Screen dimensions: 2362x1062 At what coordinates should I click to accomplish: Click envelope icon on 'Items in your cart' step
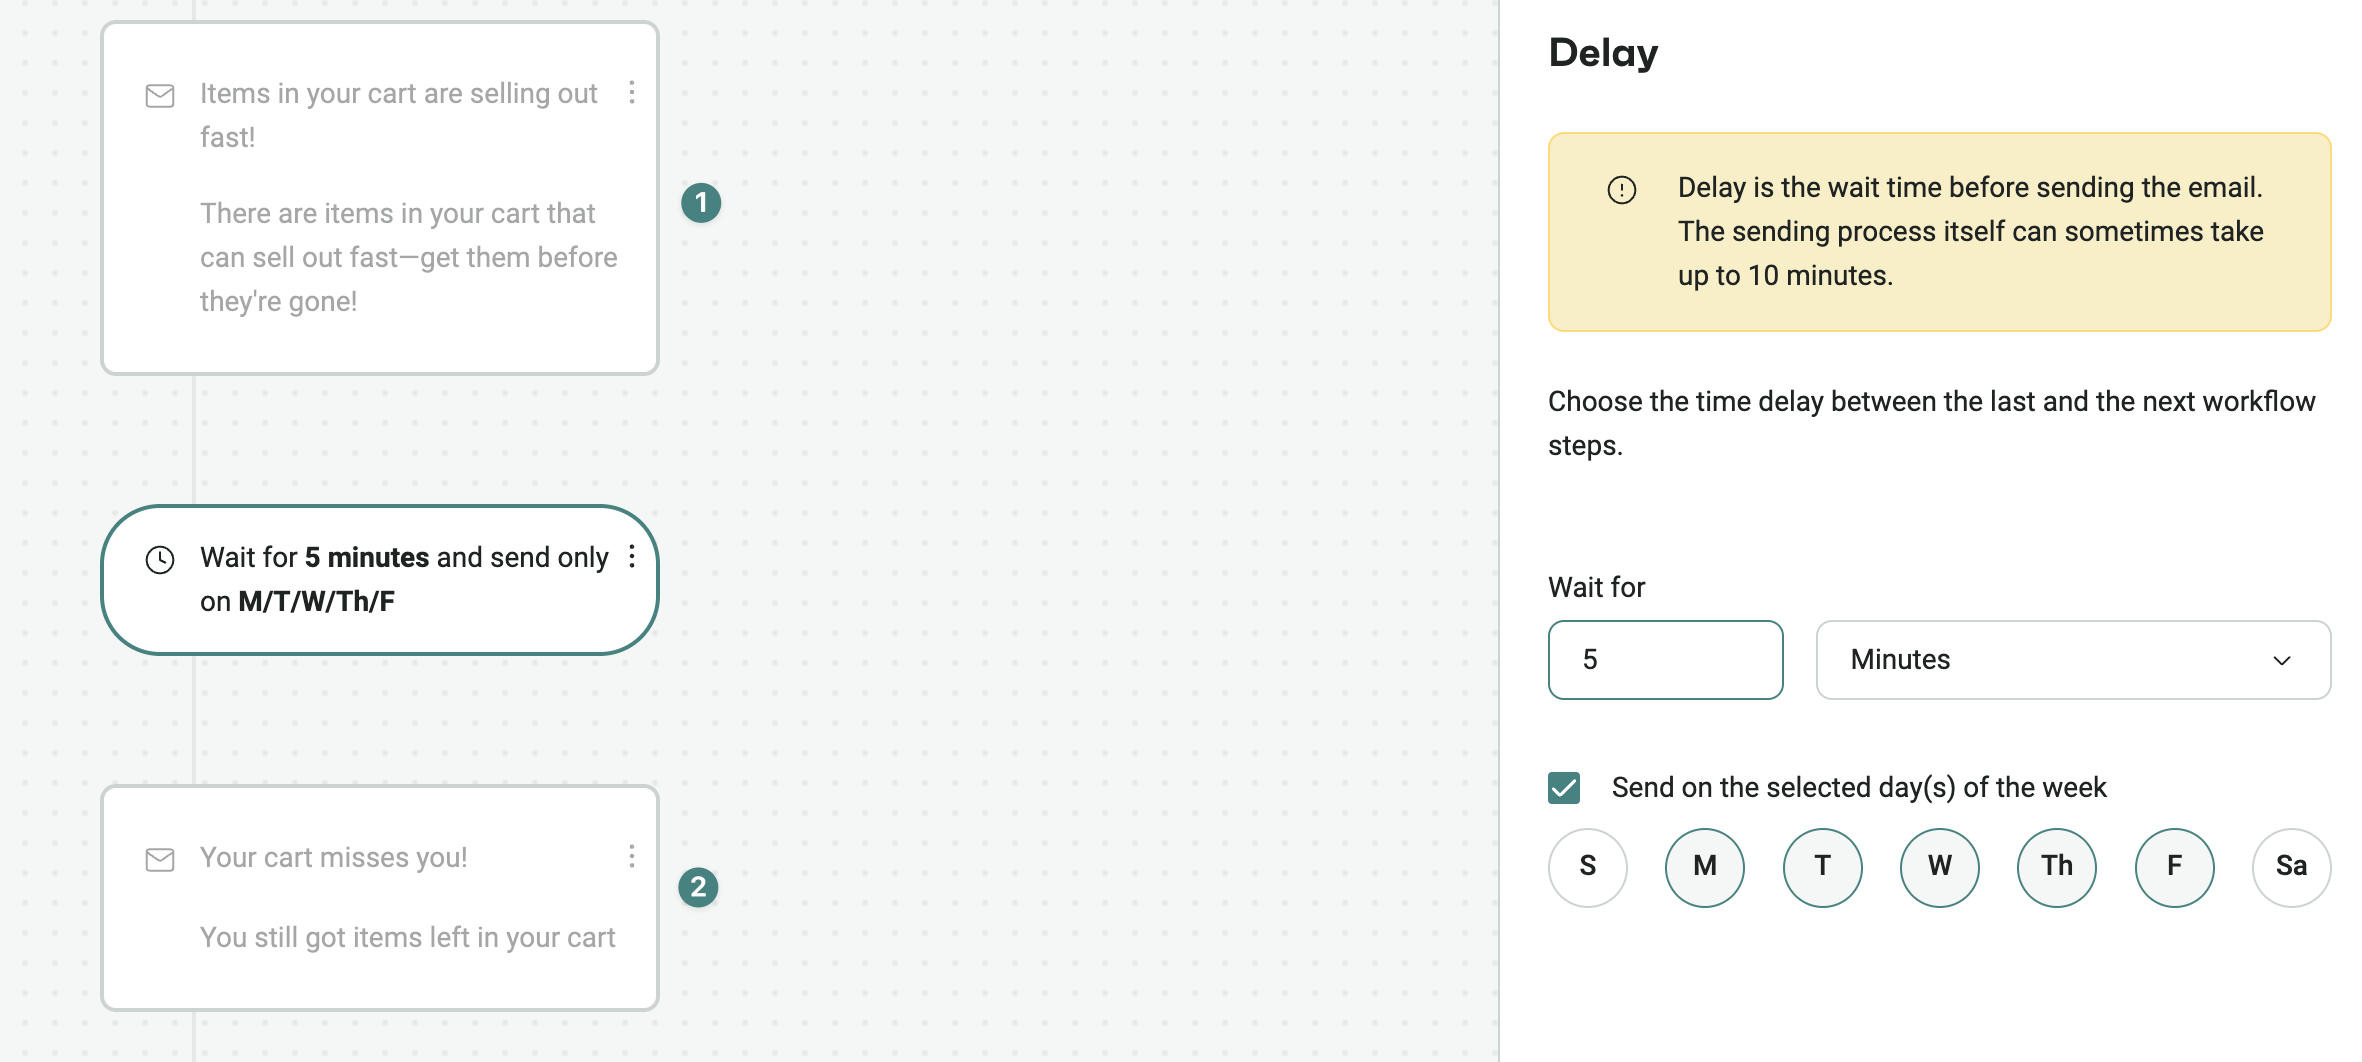160,96
